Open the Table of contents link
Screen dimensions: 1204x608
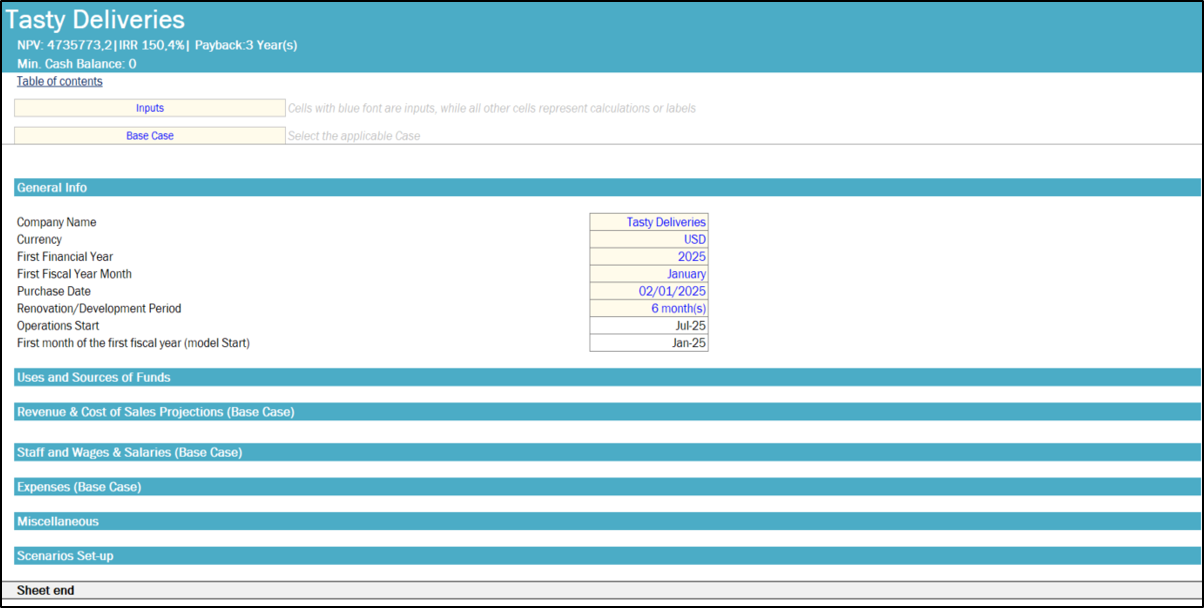click(x=60, y=82)
